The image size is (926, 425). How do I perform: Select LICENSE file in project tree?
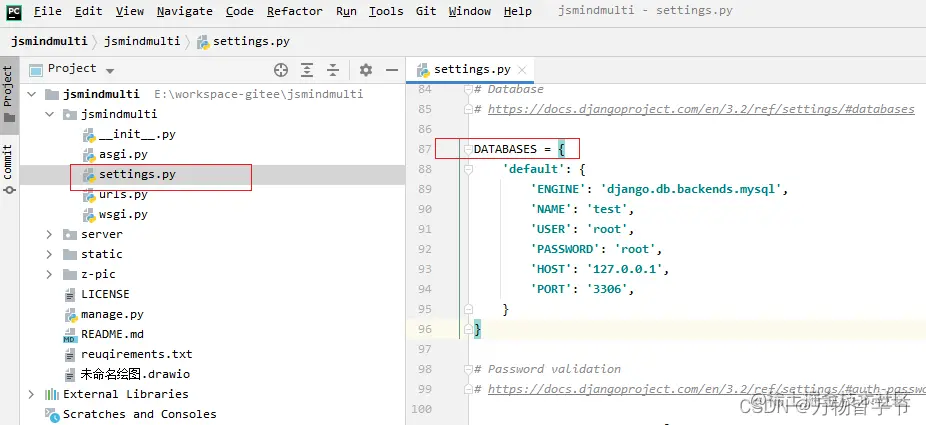[105, 295]
